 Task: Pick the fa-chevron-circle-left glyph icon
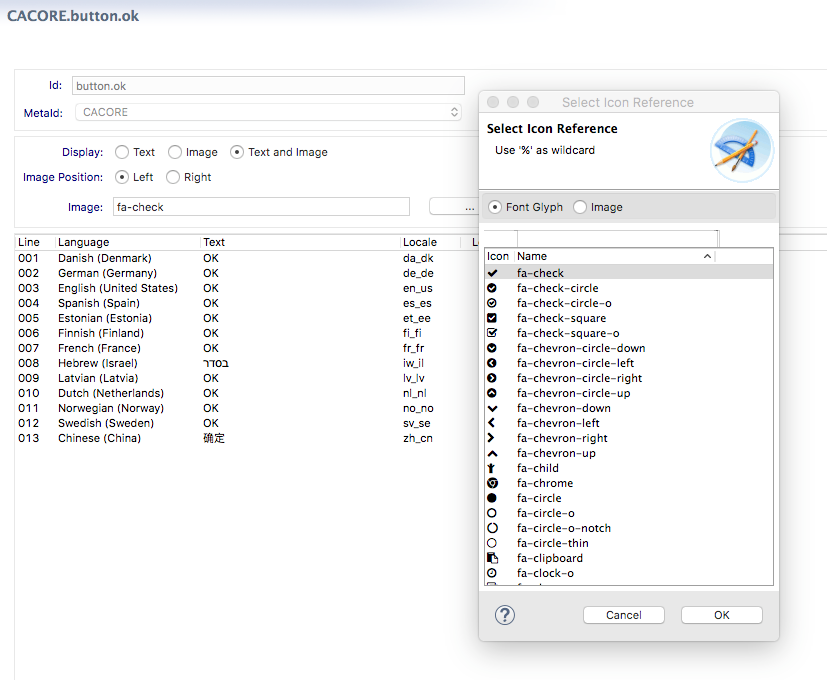492,363
